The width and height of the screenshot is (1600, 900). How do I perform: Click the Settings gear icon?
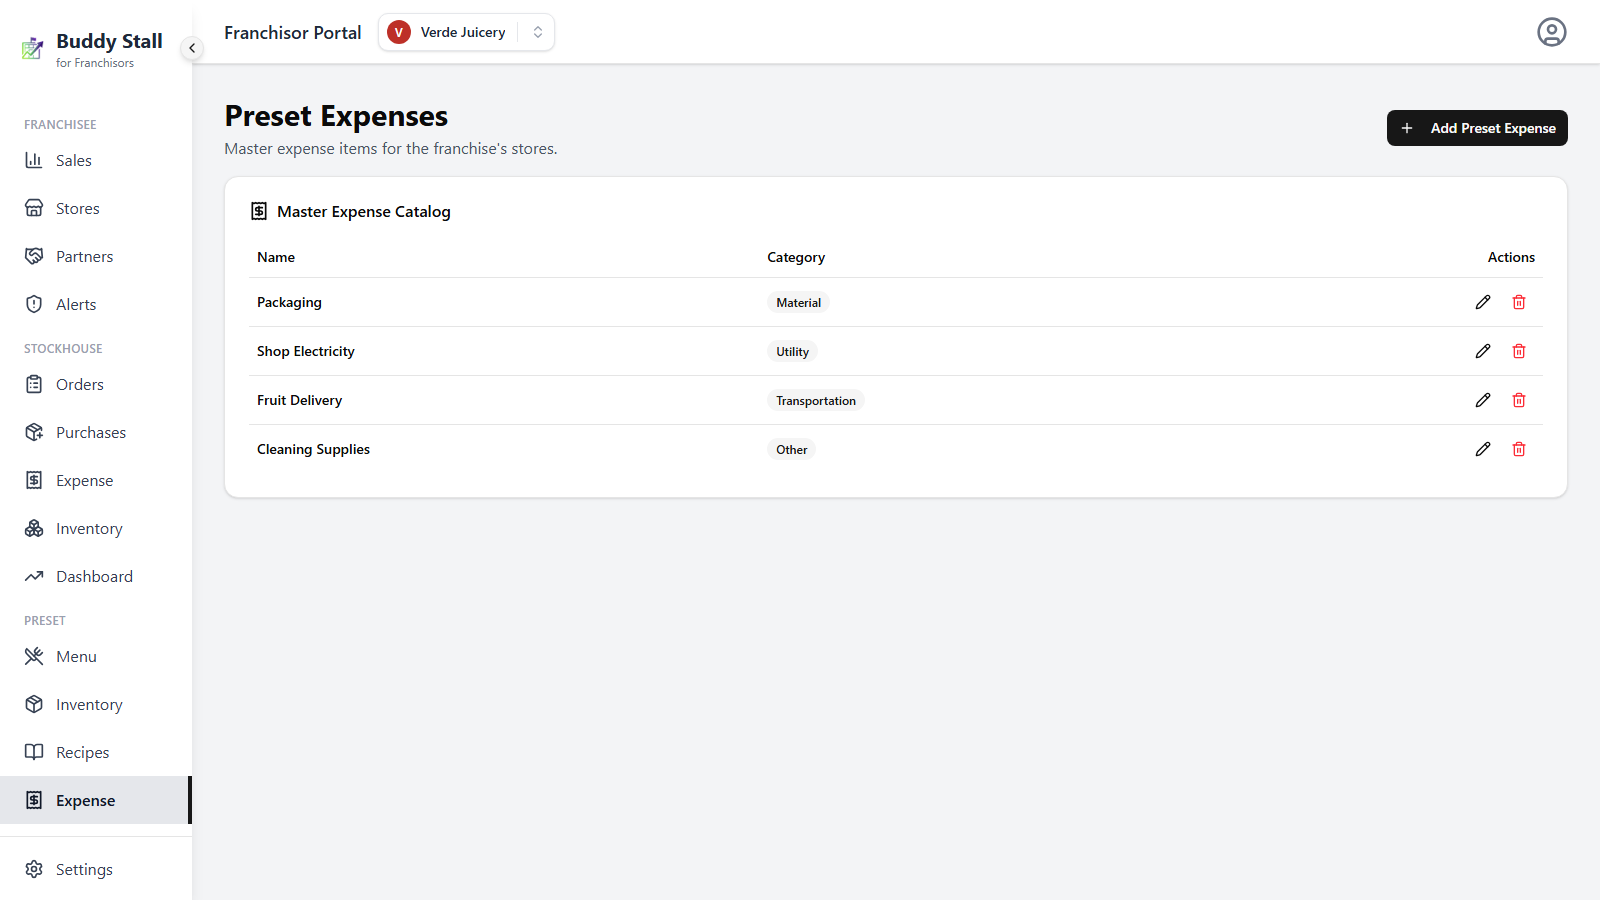34,869
